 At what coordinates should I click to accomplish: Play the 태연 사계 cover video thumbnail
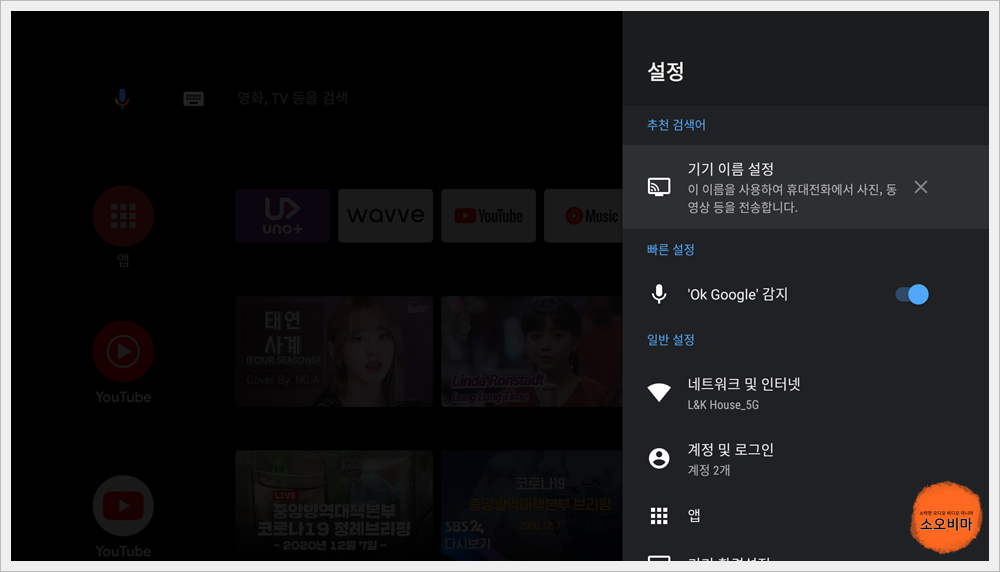point(334,351)
